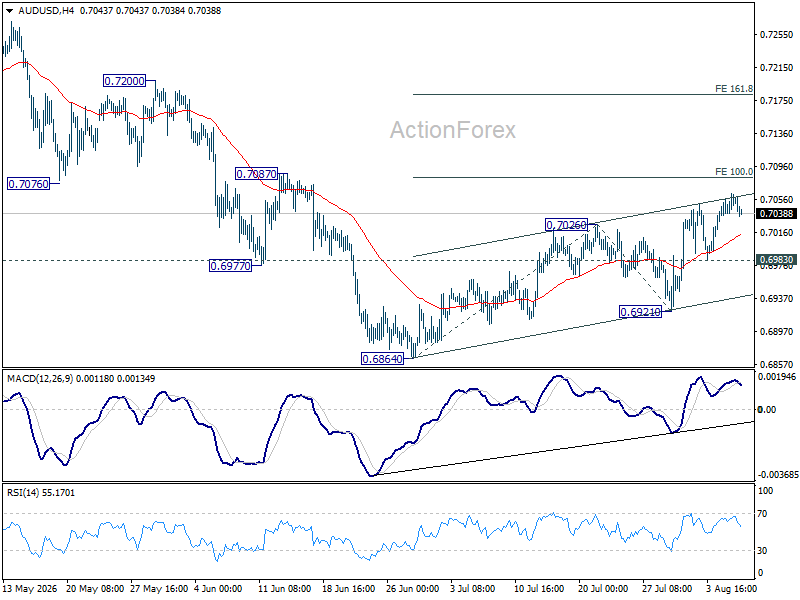Click the RSI(14) indicator label
The image size is (800, 600).
[x=24, y=492]
